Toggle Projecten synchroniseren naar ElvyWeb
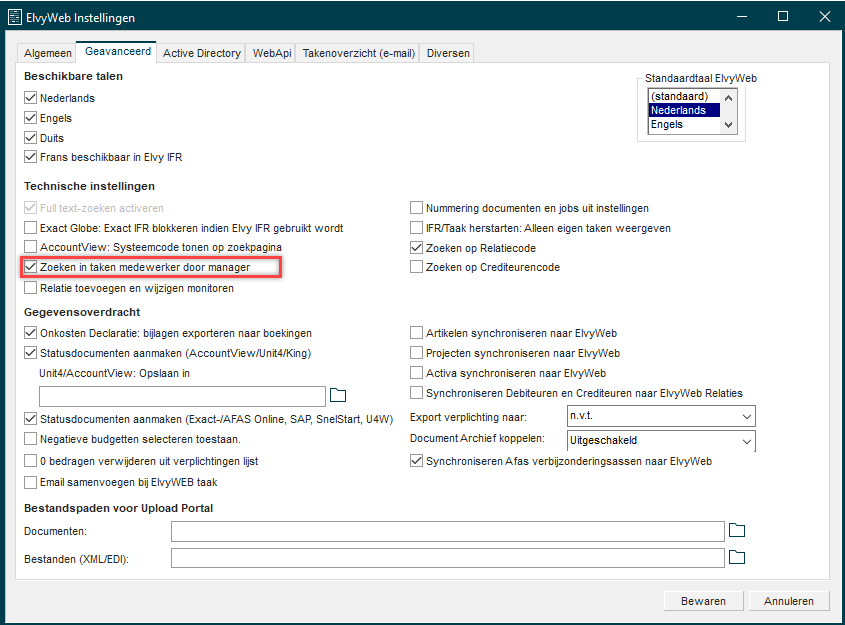This screenshot has height=625, width=845. 417,353
